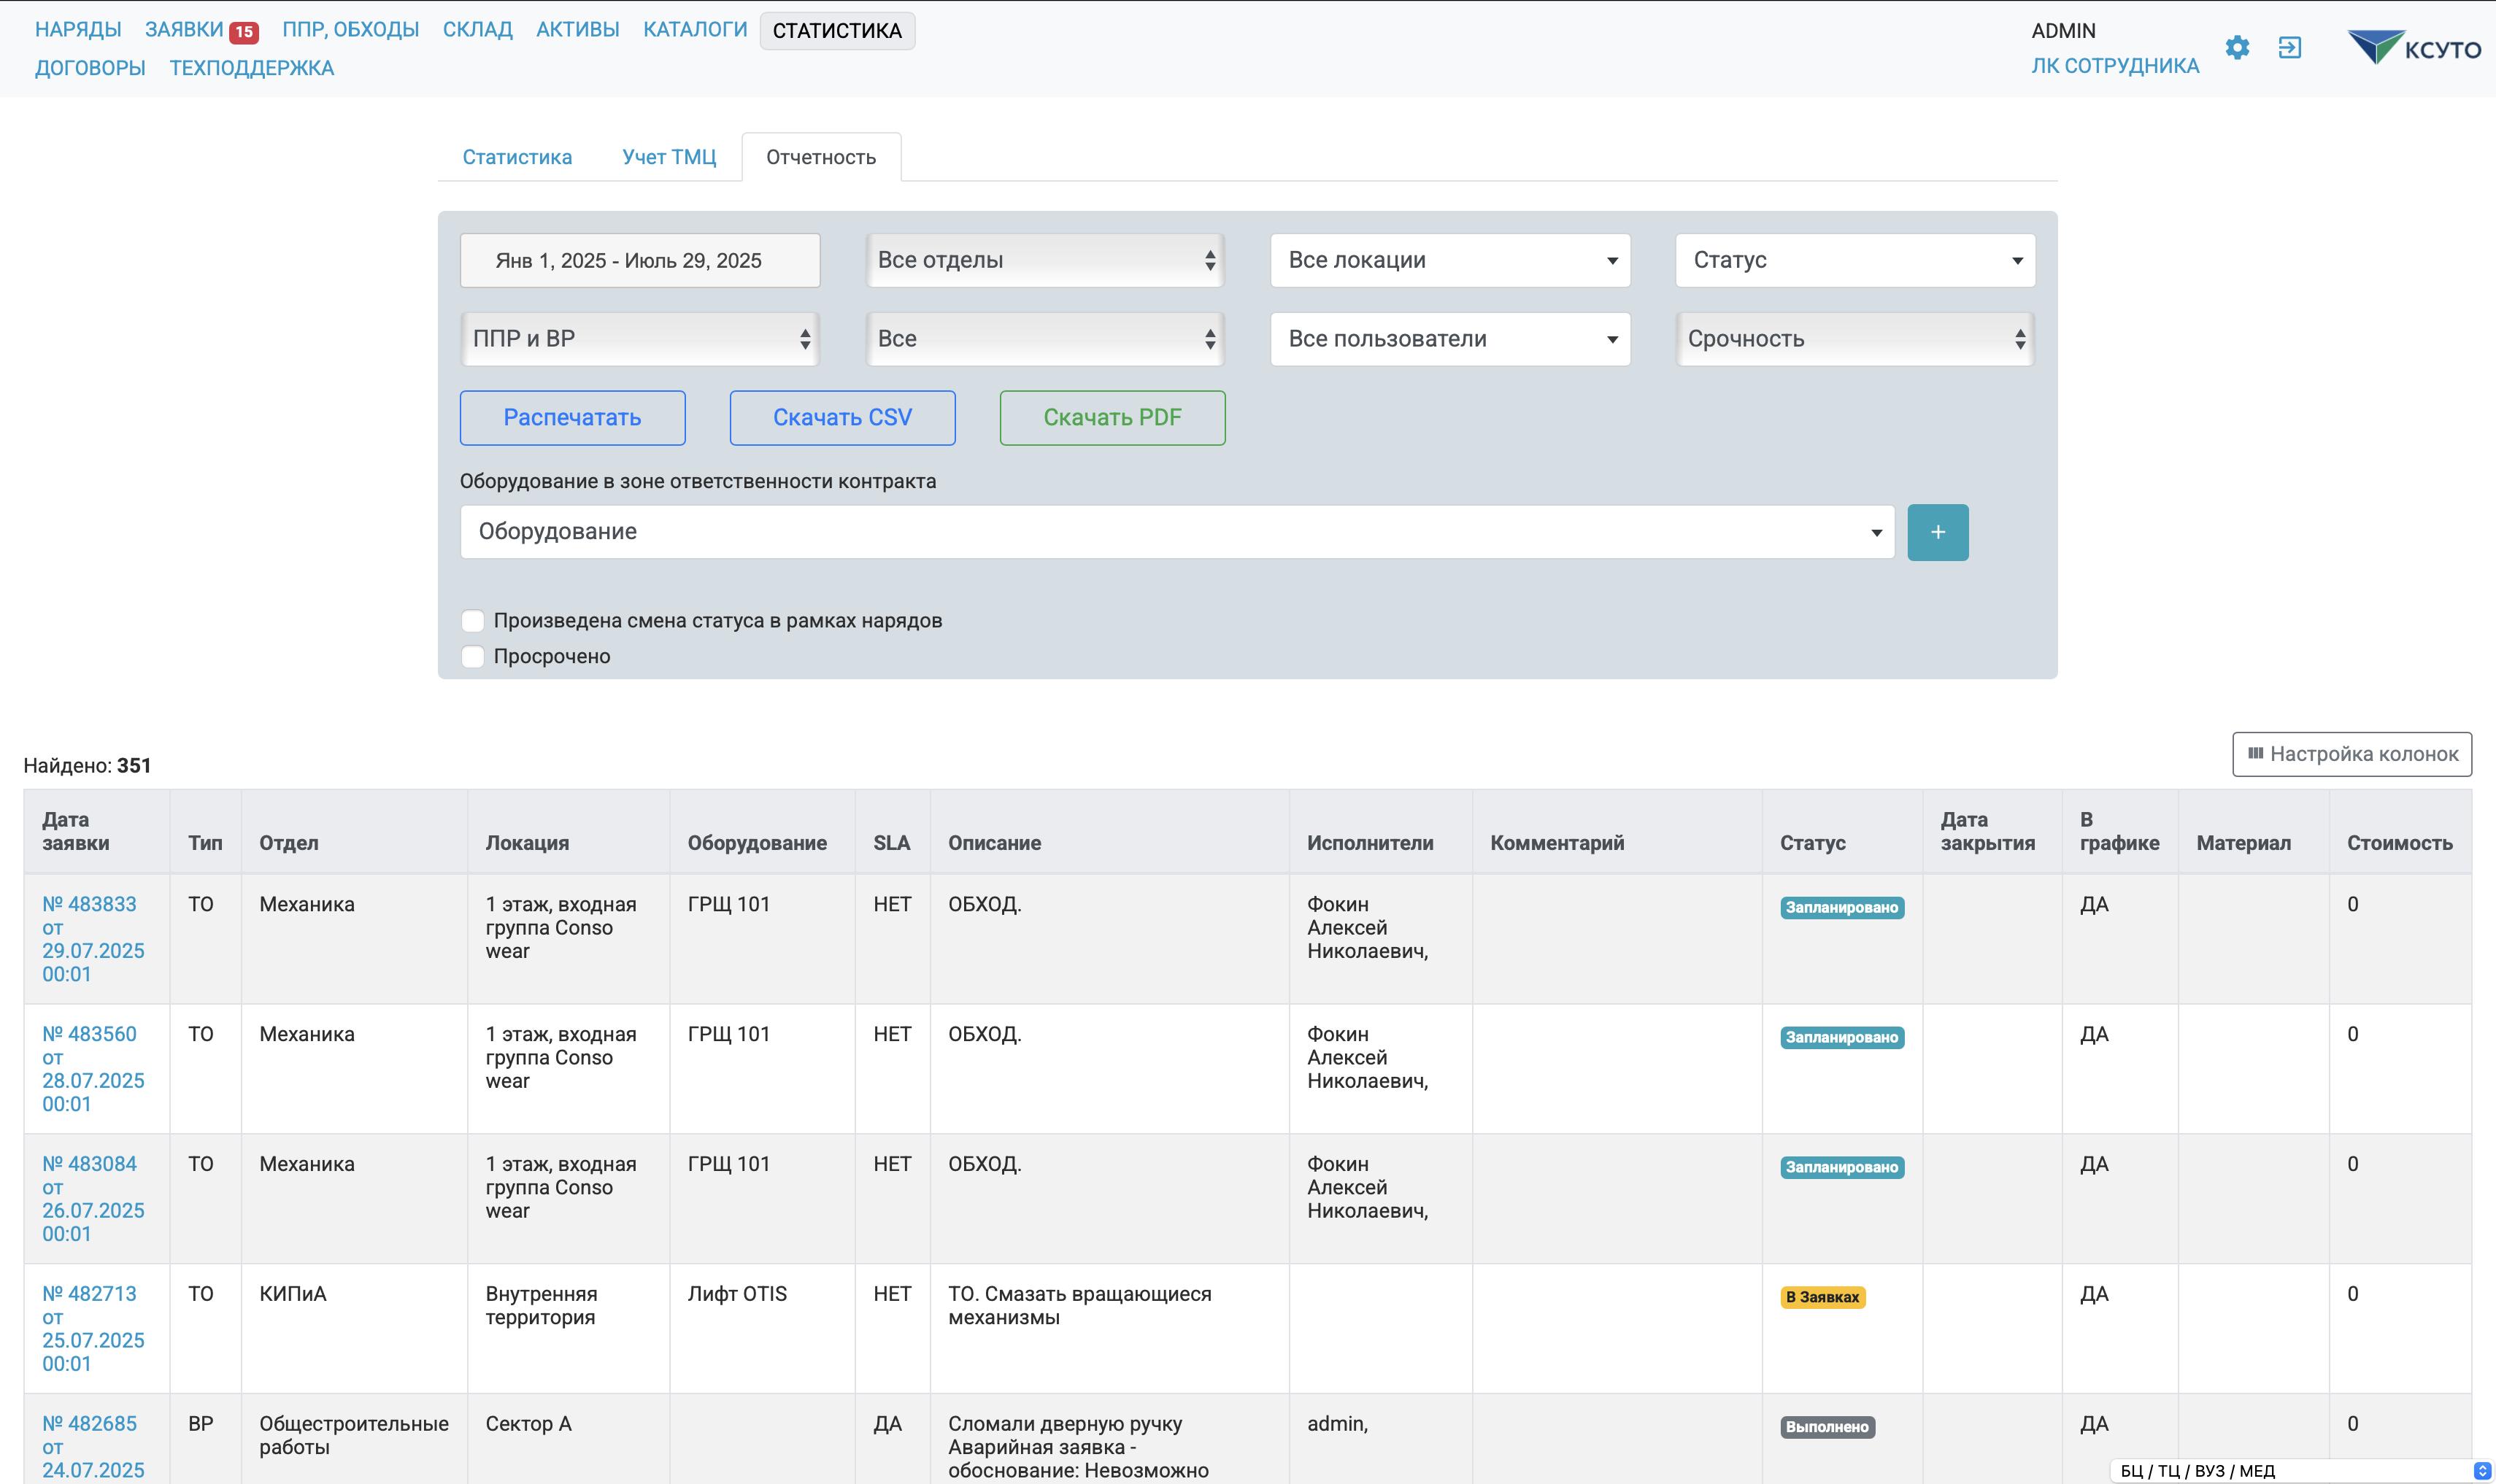
Task: Click the Запланировано status badge for № 483833
Action: [1841, 908]
